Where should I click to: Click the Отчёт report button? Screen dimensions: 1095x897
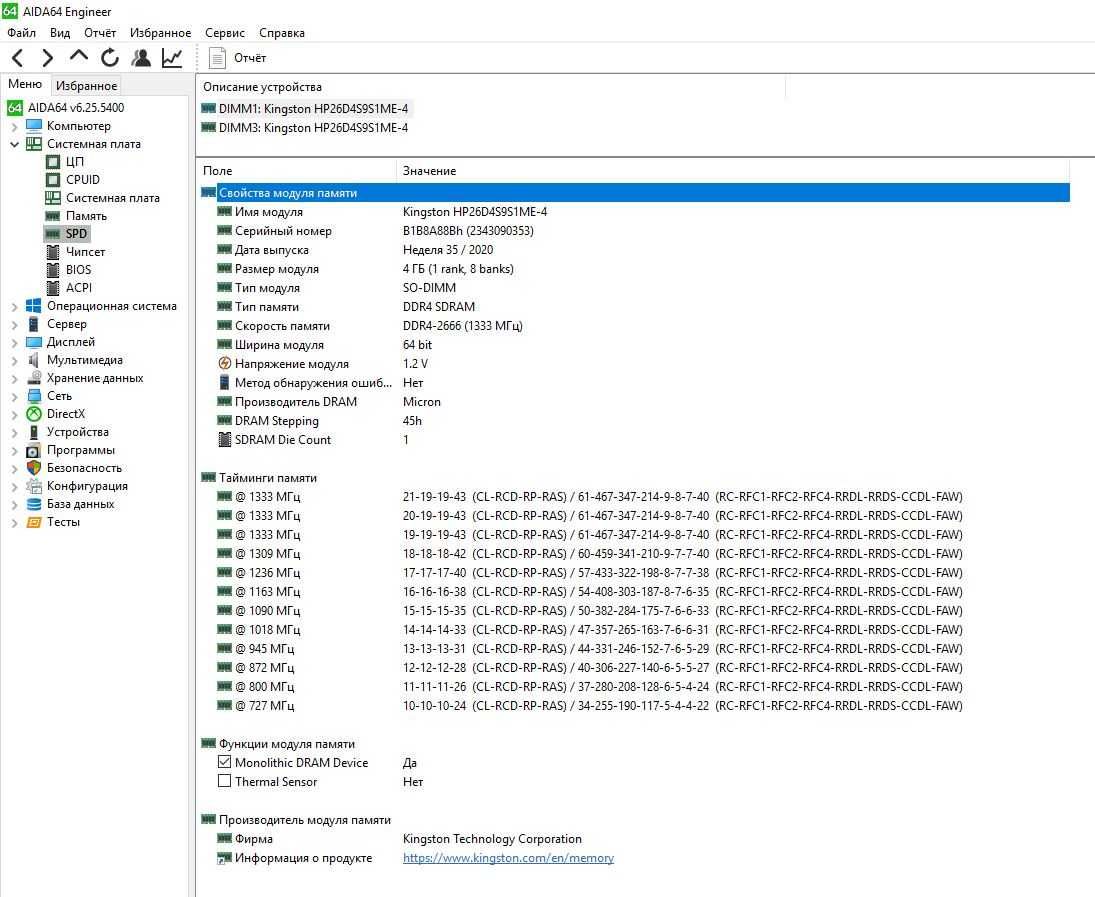[x=238, y=58]
